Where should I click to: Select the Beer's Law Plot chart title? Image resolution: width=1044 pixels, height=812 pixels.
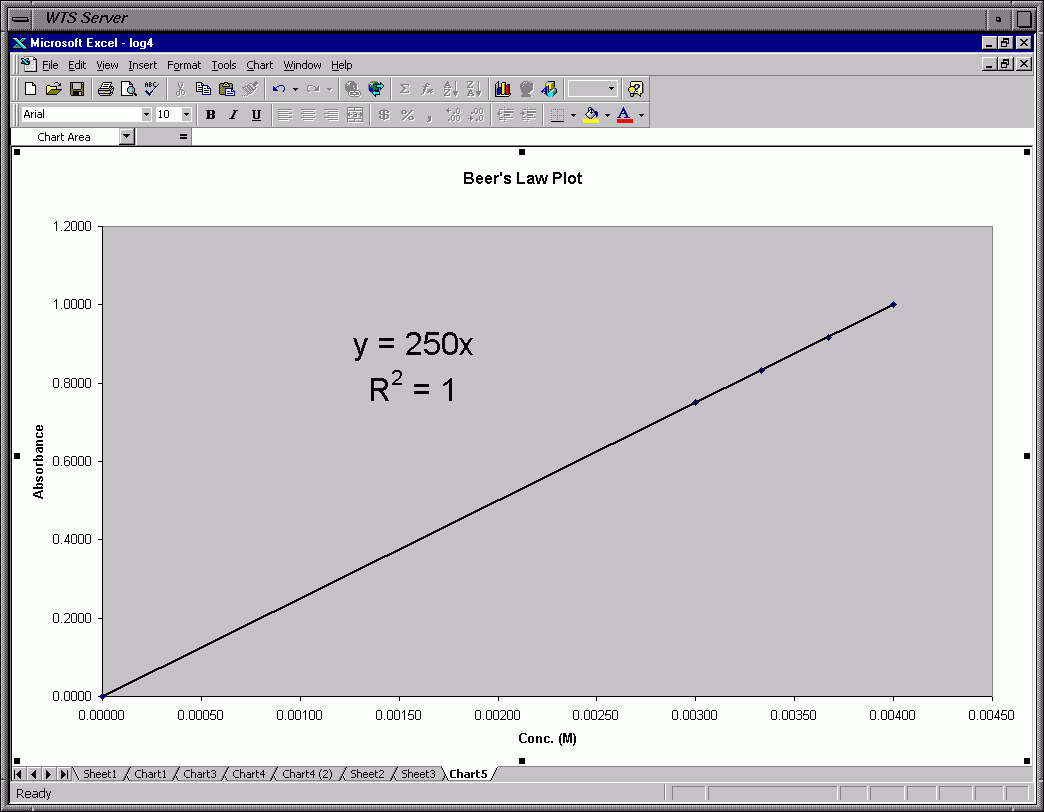(x=522, y=179)
